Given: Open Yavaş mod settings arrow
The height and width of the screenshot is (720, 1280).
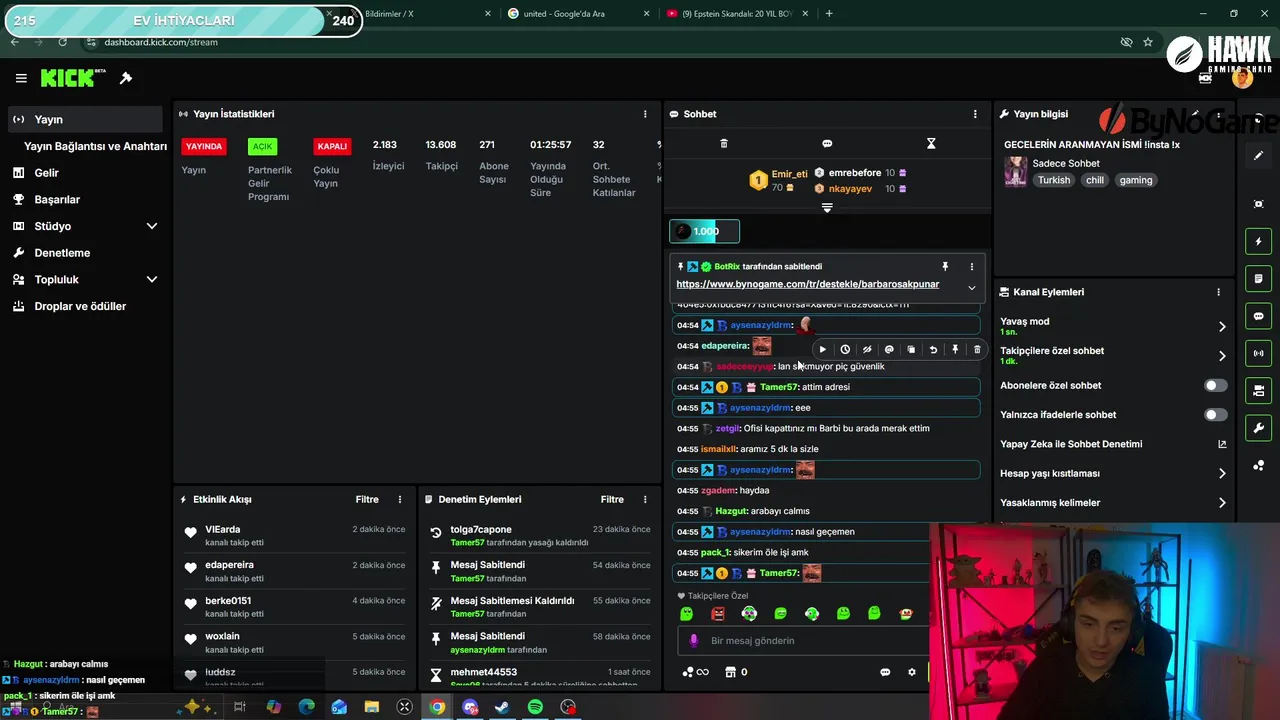Looking at the screenshot, I should pos(1222,327).
